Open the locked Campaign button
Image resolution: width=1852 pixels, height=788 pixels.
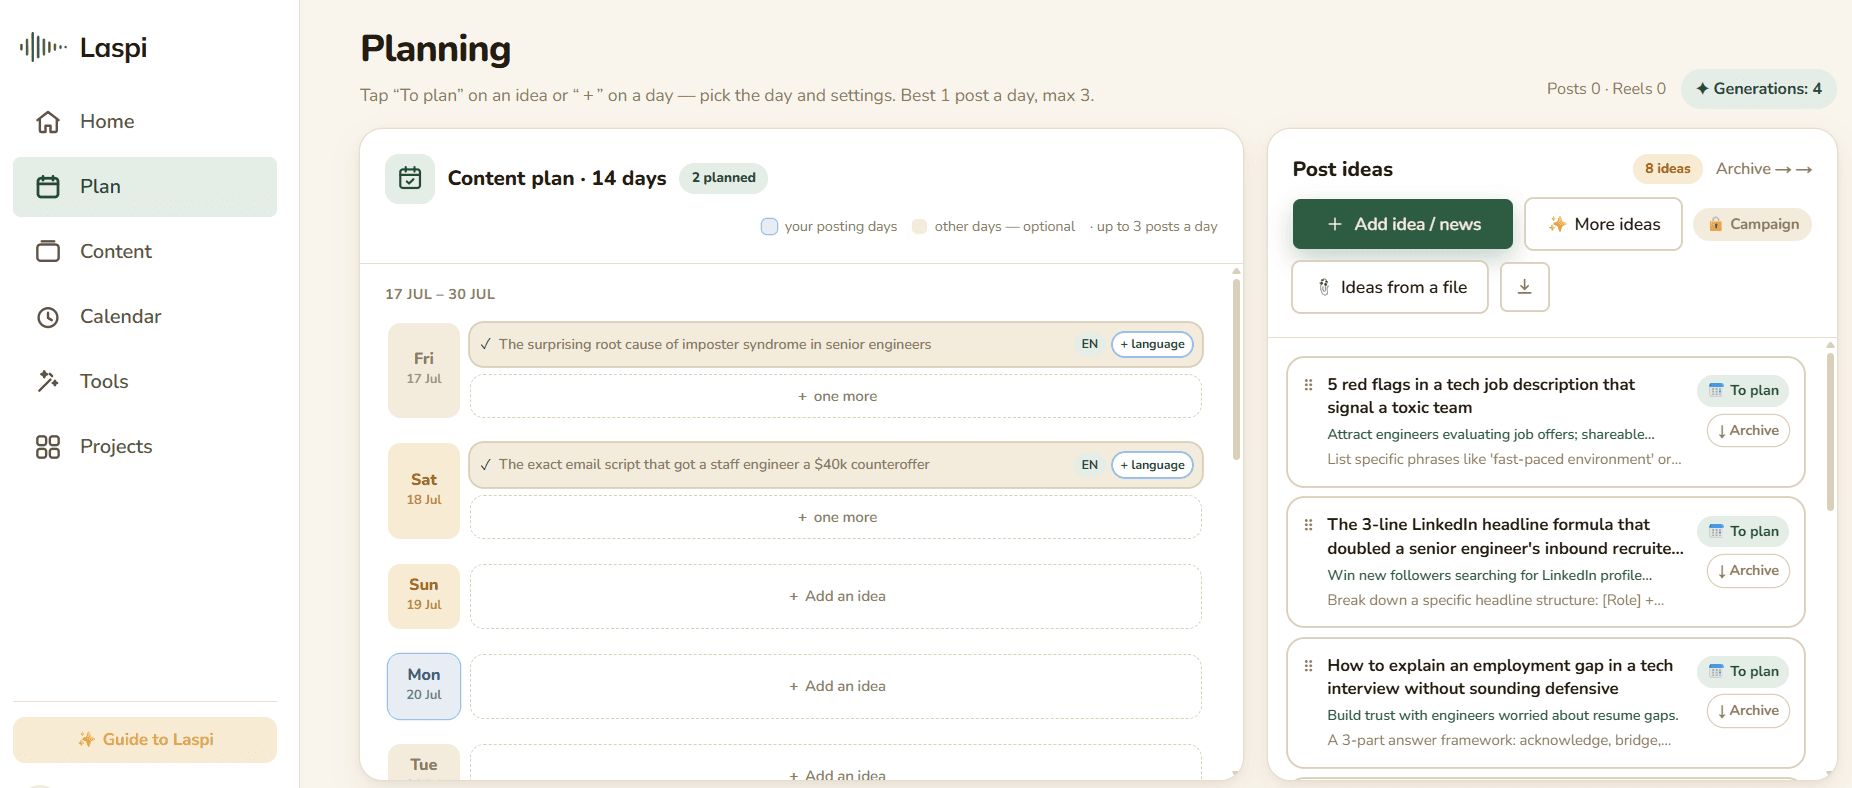click(1753, 224)
